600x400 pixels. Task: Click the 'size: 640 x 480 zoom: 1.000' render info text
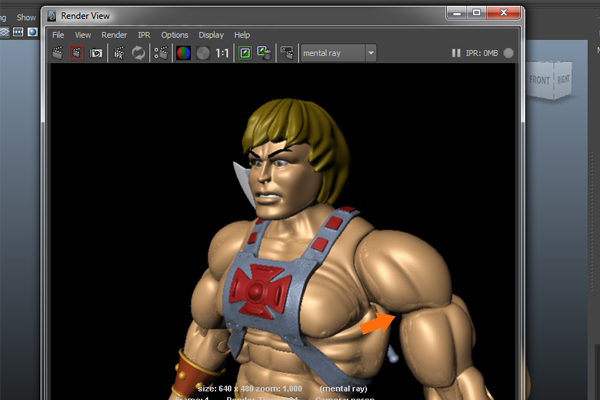[x=250, y=389]
